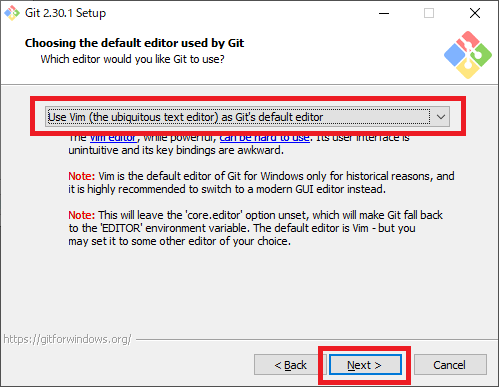The width and height of the screenshot is (499, 387).
Task: Click 'Which editor would you like Git to use?'
Action: tap(132, 59)
